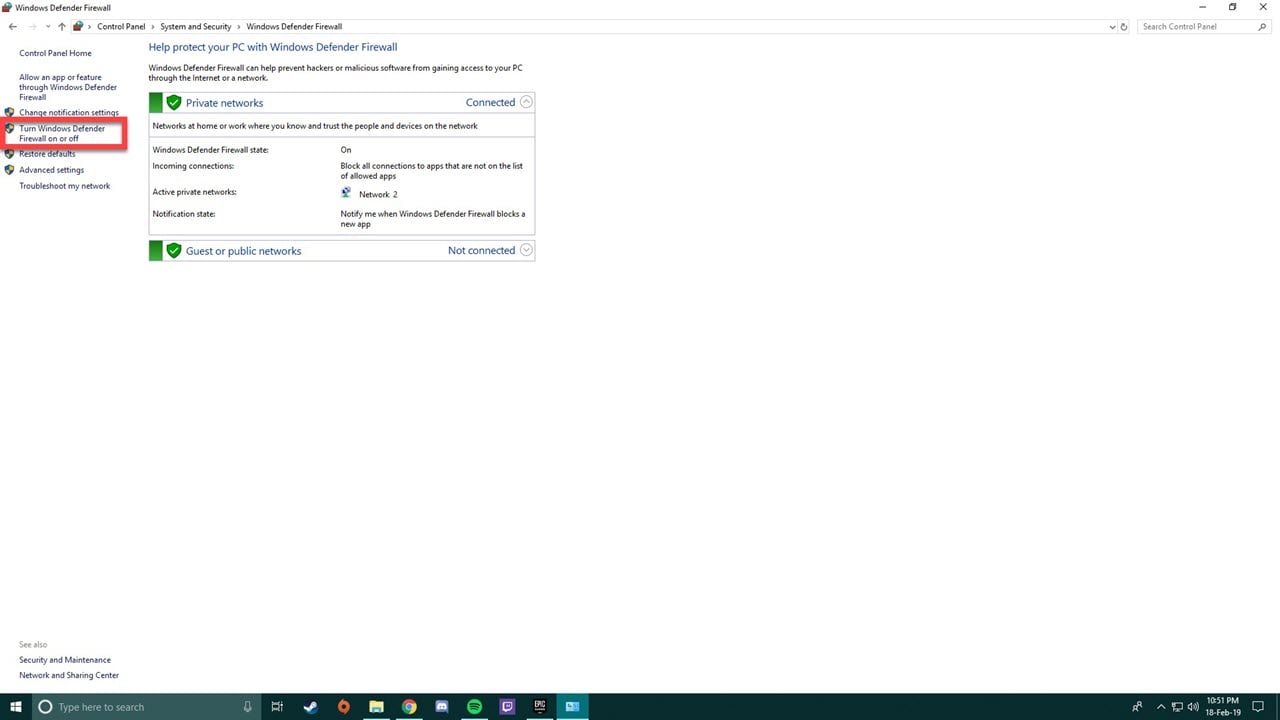
Task: Open Allow an app or feature link
Action: 68,87
